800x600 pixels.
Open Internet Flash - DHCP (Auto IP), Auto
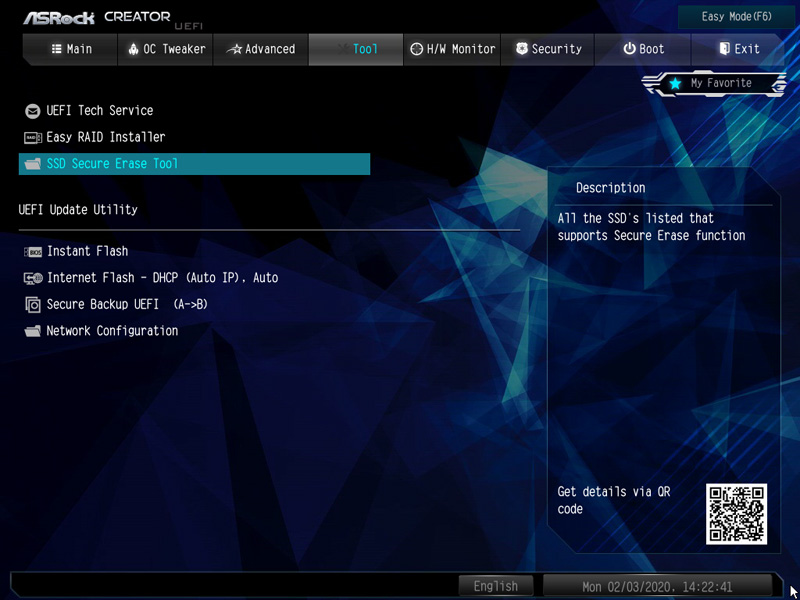coord(162,278)
